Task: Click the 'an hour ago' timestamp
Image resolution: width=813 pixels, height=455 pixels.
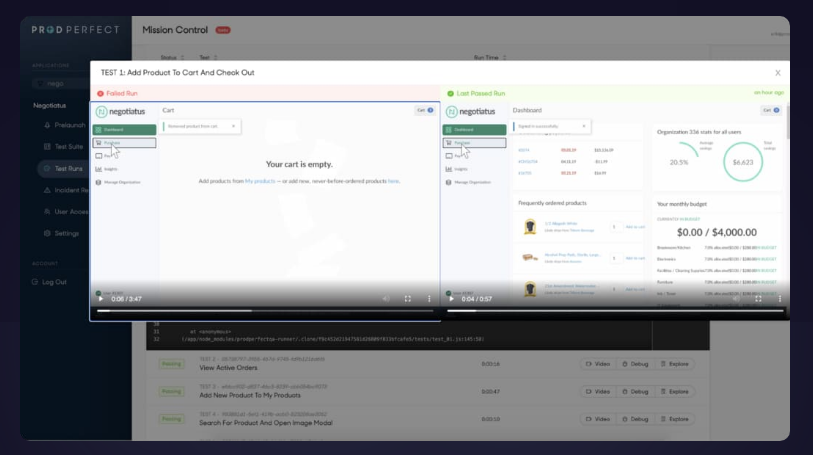Action: pos(769,93)
